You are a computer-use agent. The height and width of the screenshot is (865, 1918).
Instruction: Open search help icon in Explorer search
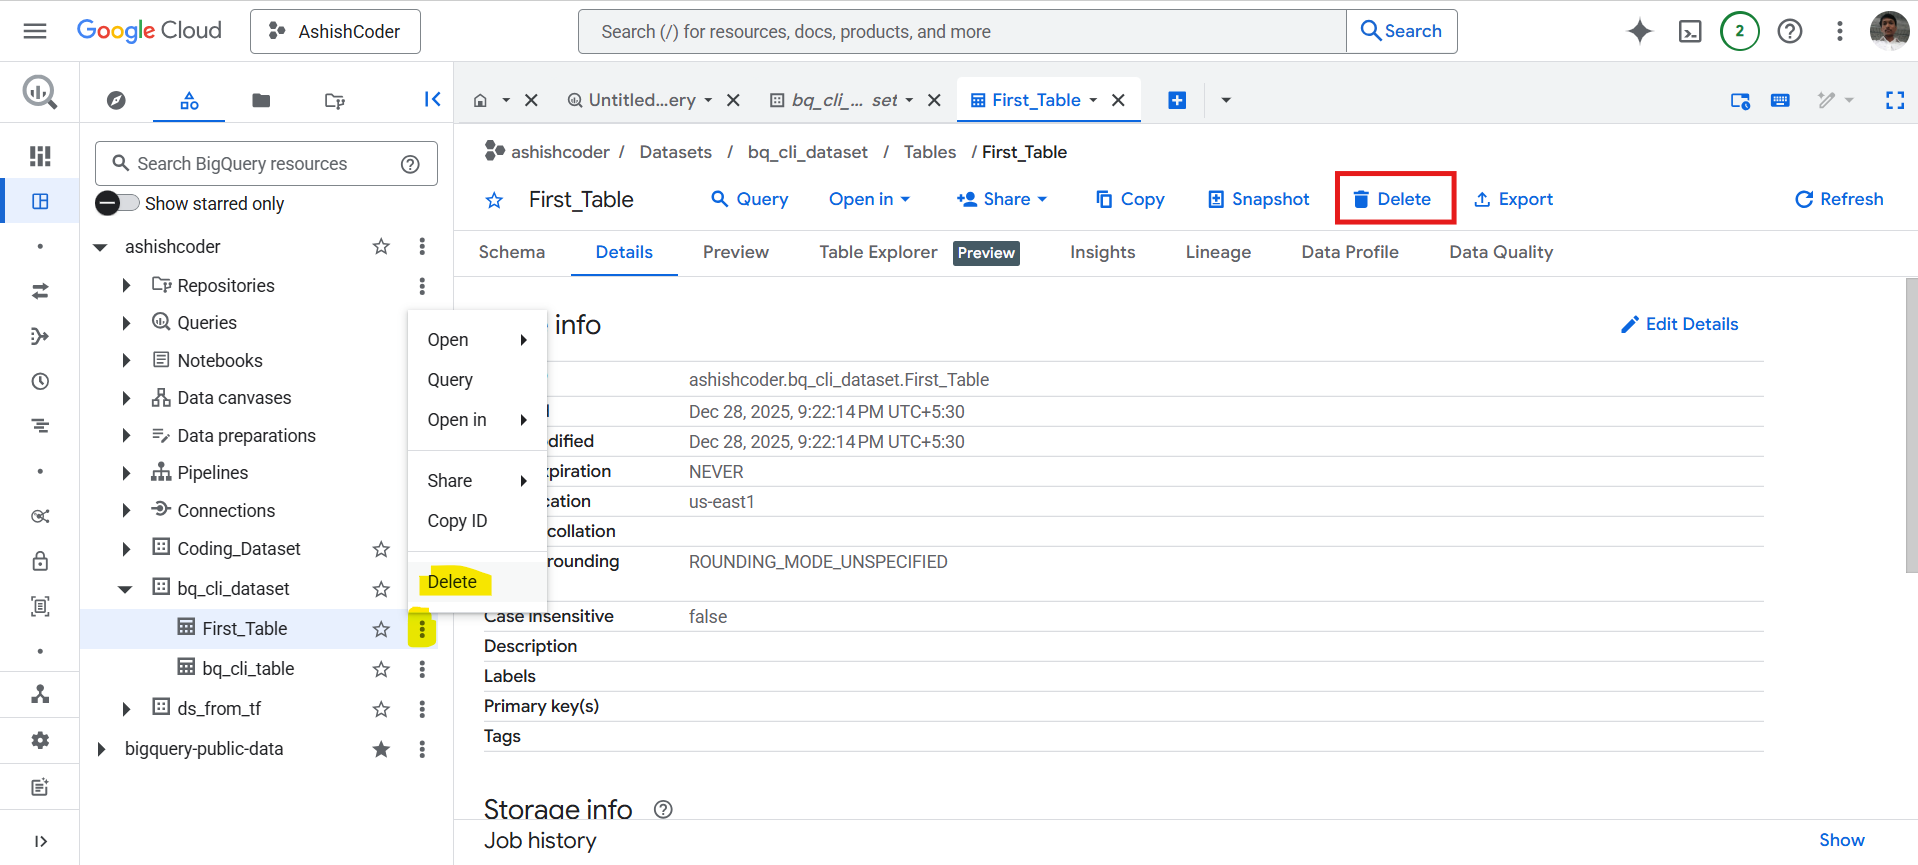pyautogui.click(x=410, y=164)
